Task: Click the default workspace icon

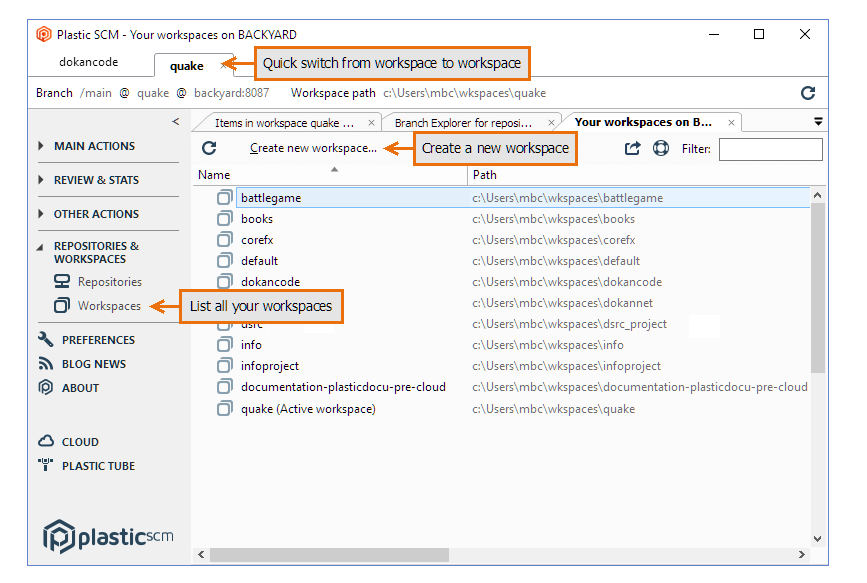Action: pyautogui.click(x=224, y=261)
